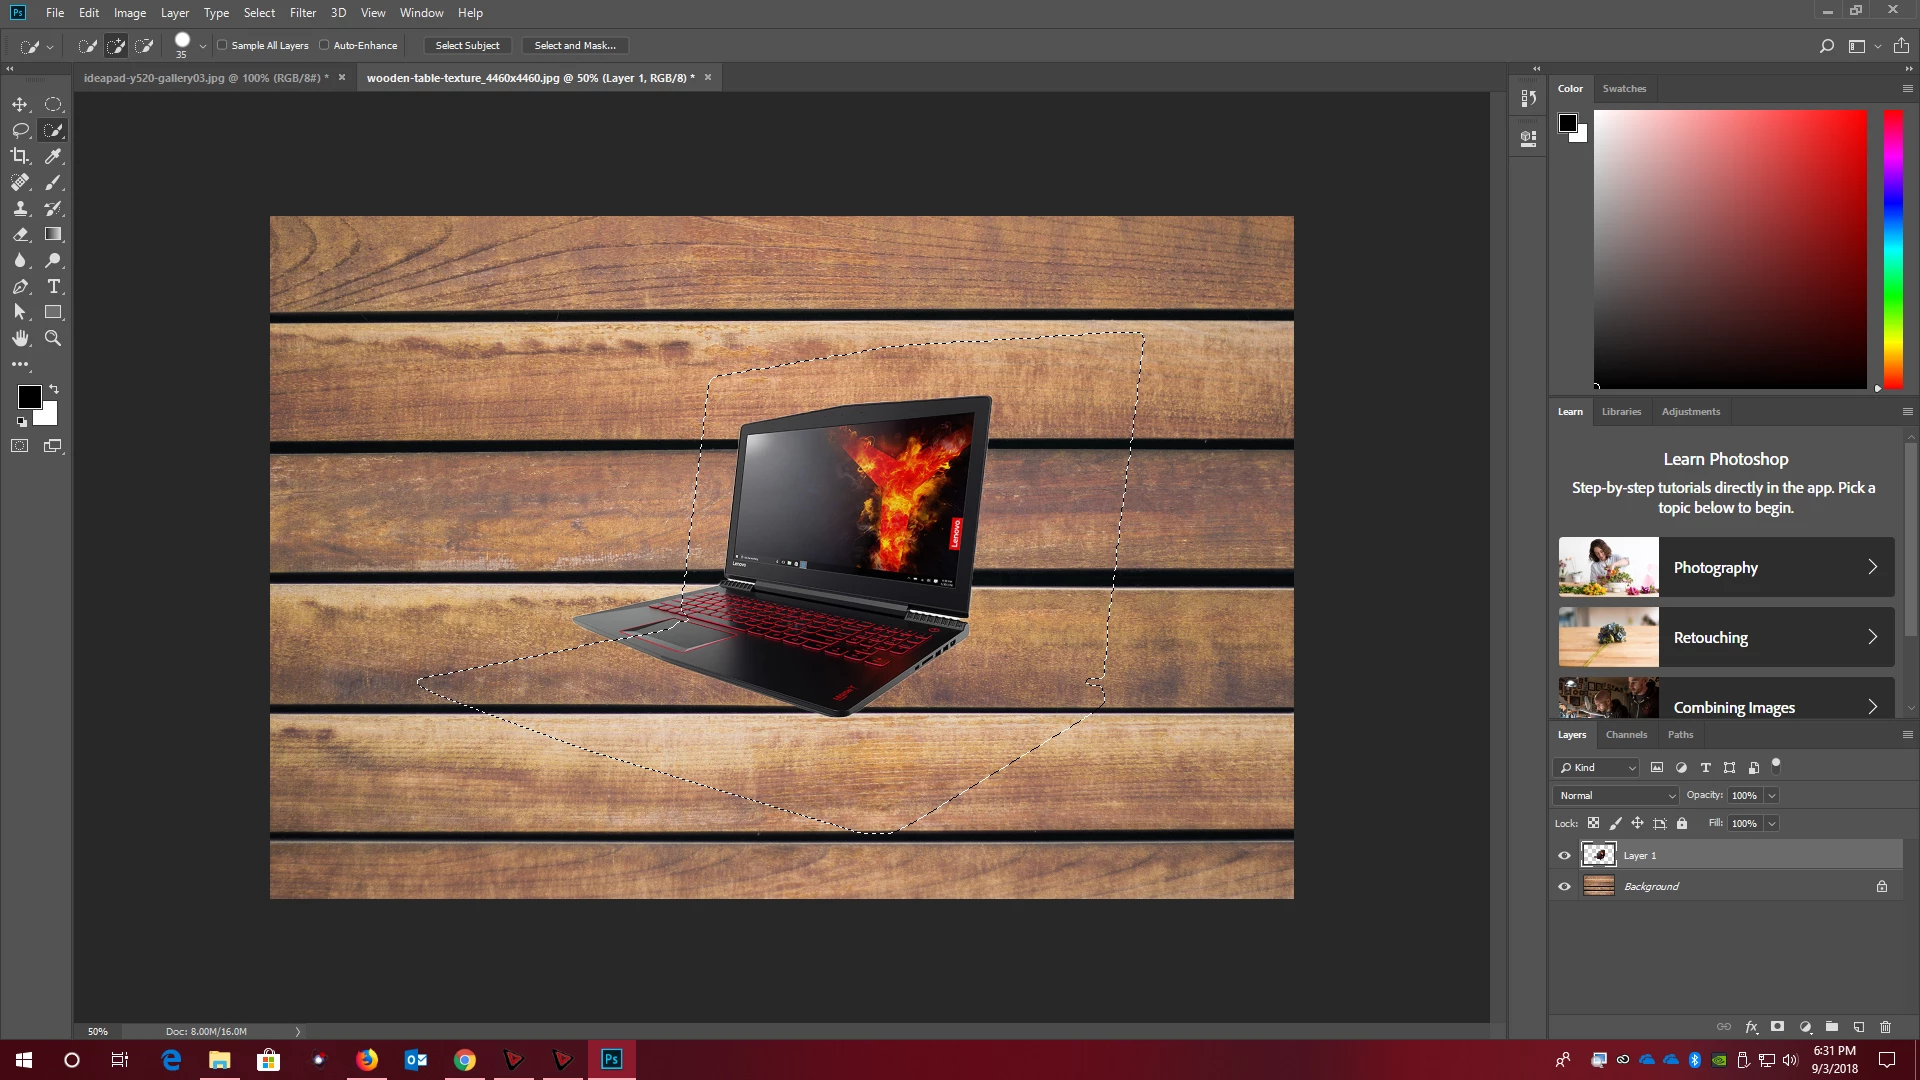1920x1080 pixels.
Task: Open the Opacity dropdown arrow
Action: 1771,795
